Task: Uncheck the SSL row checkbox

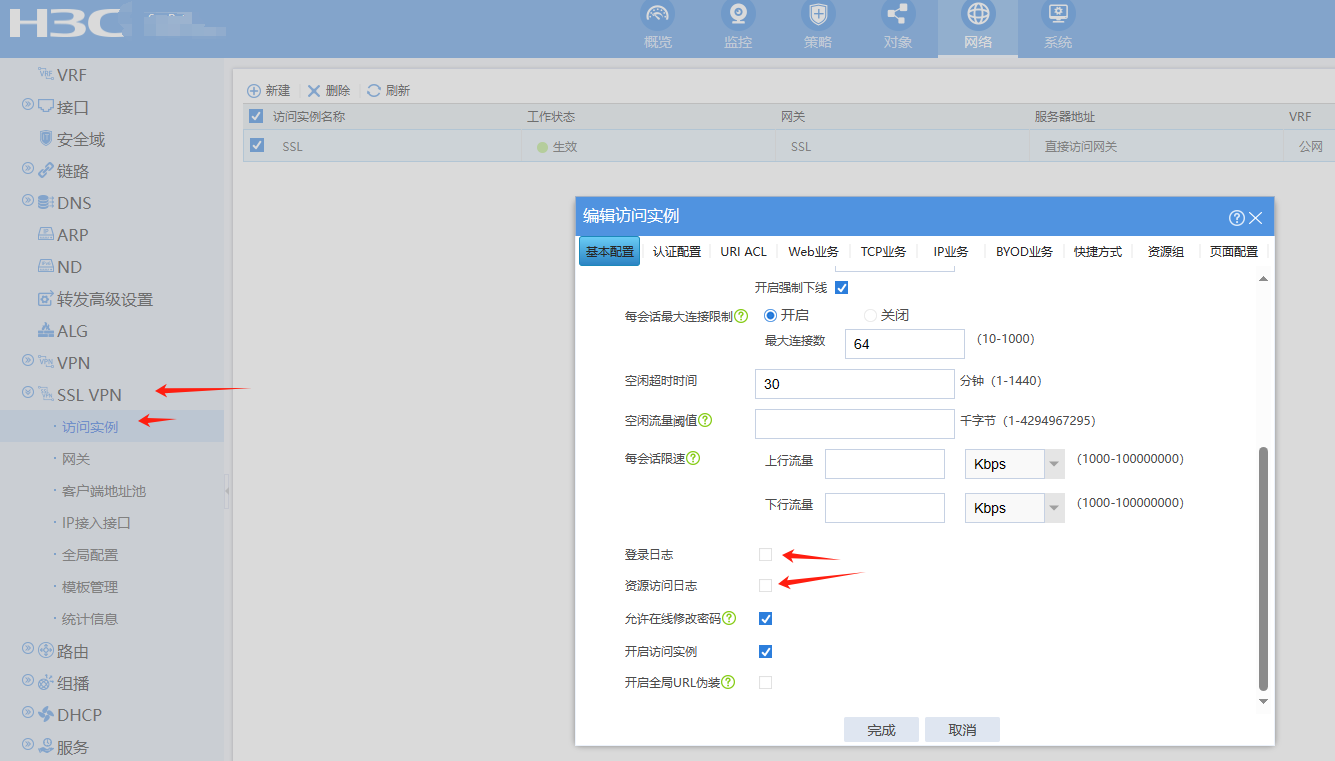Action: (257, 145)
